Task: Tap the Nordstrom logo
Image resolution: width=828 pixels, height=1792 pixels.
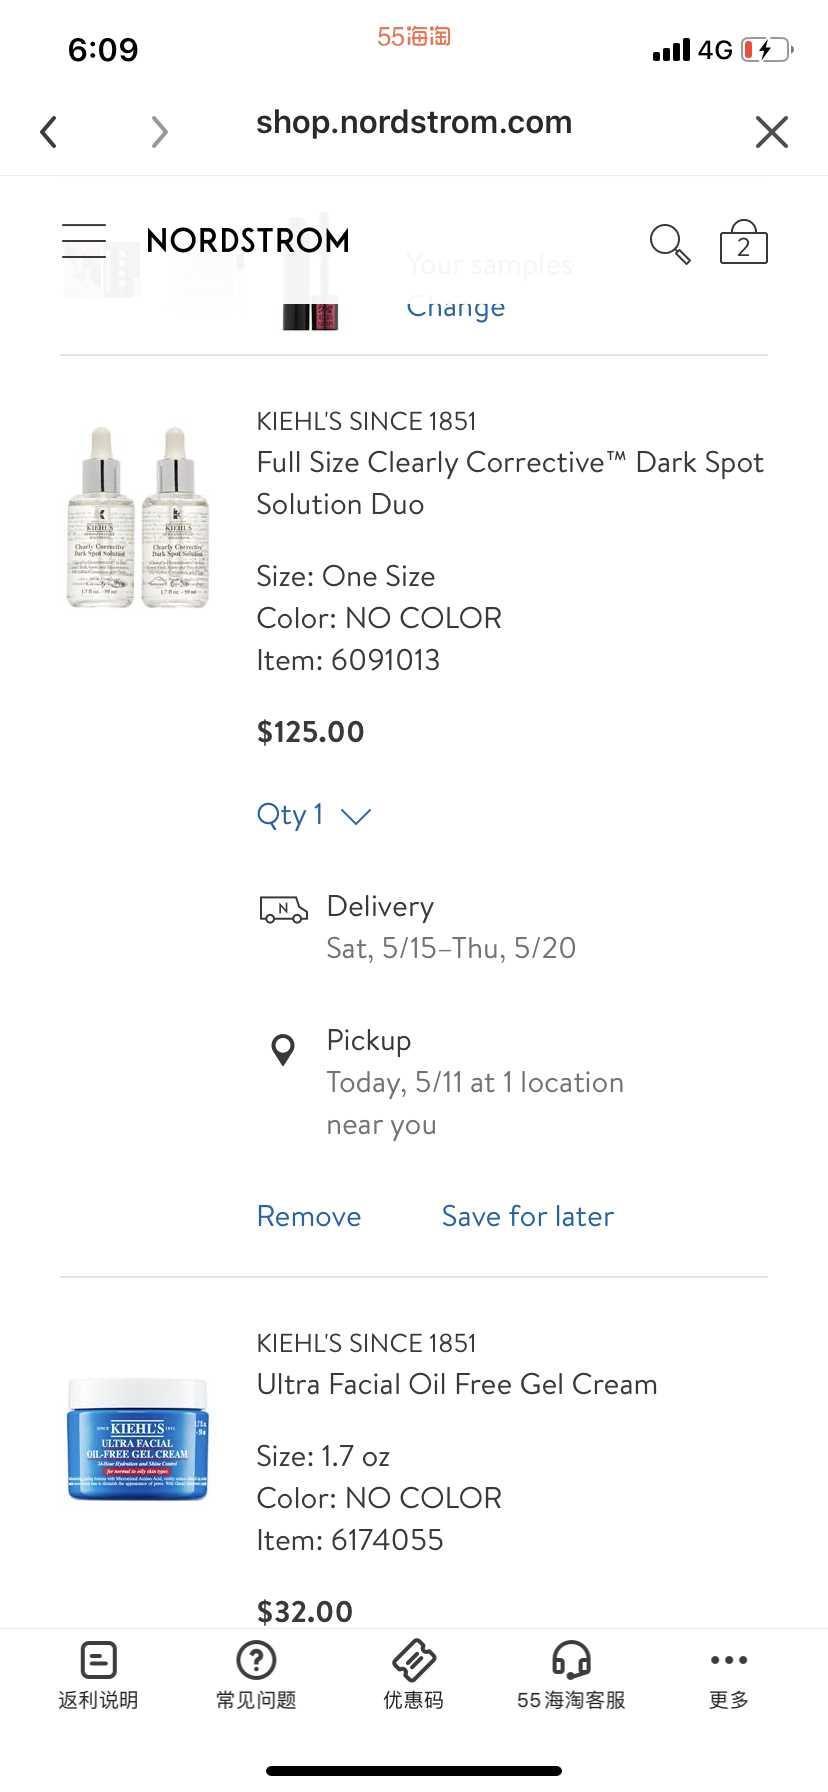Action: (x=248, y=241)
